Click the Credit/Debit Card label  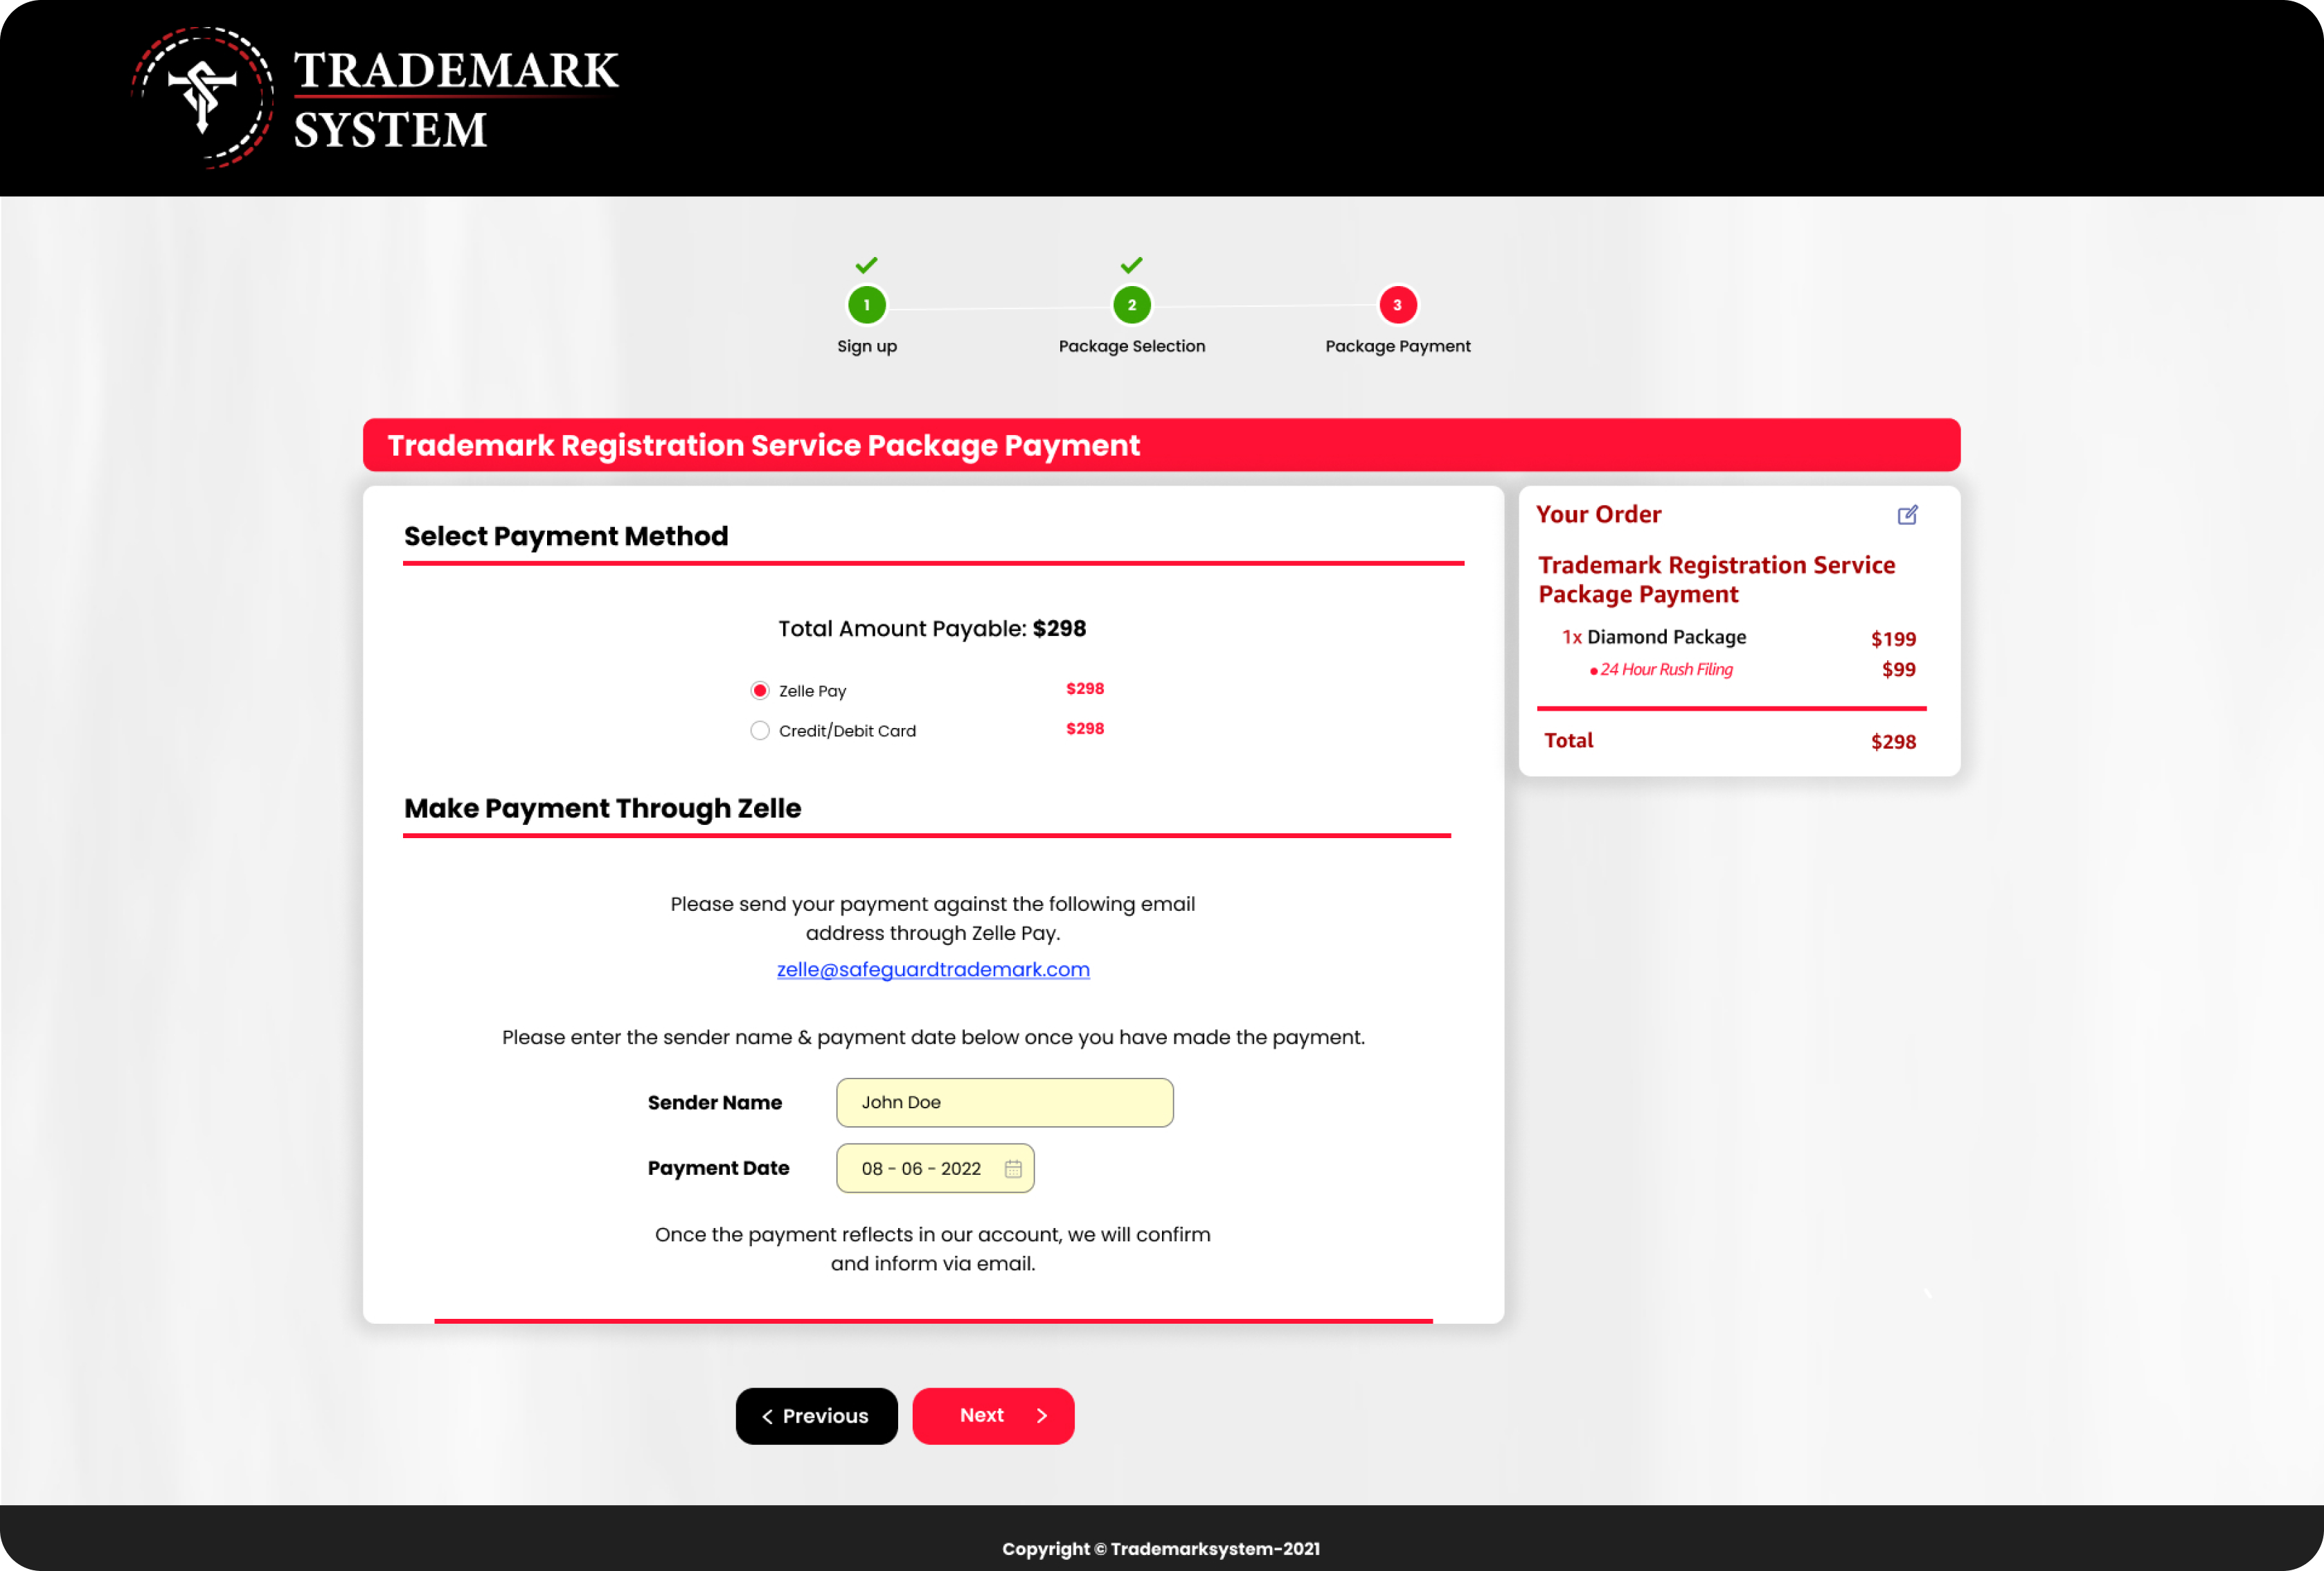pyautogui.click(x=847, y=731)
